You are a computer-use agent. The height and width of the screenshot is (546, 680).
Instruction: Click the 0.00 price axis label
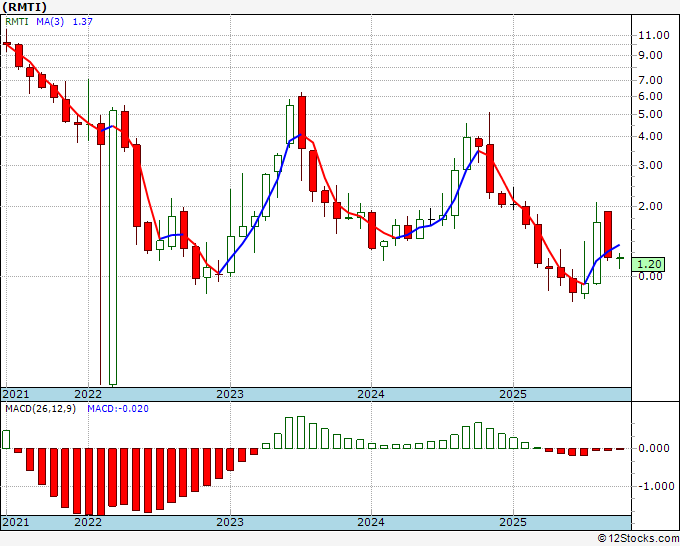651,276
